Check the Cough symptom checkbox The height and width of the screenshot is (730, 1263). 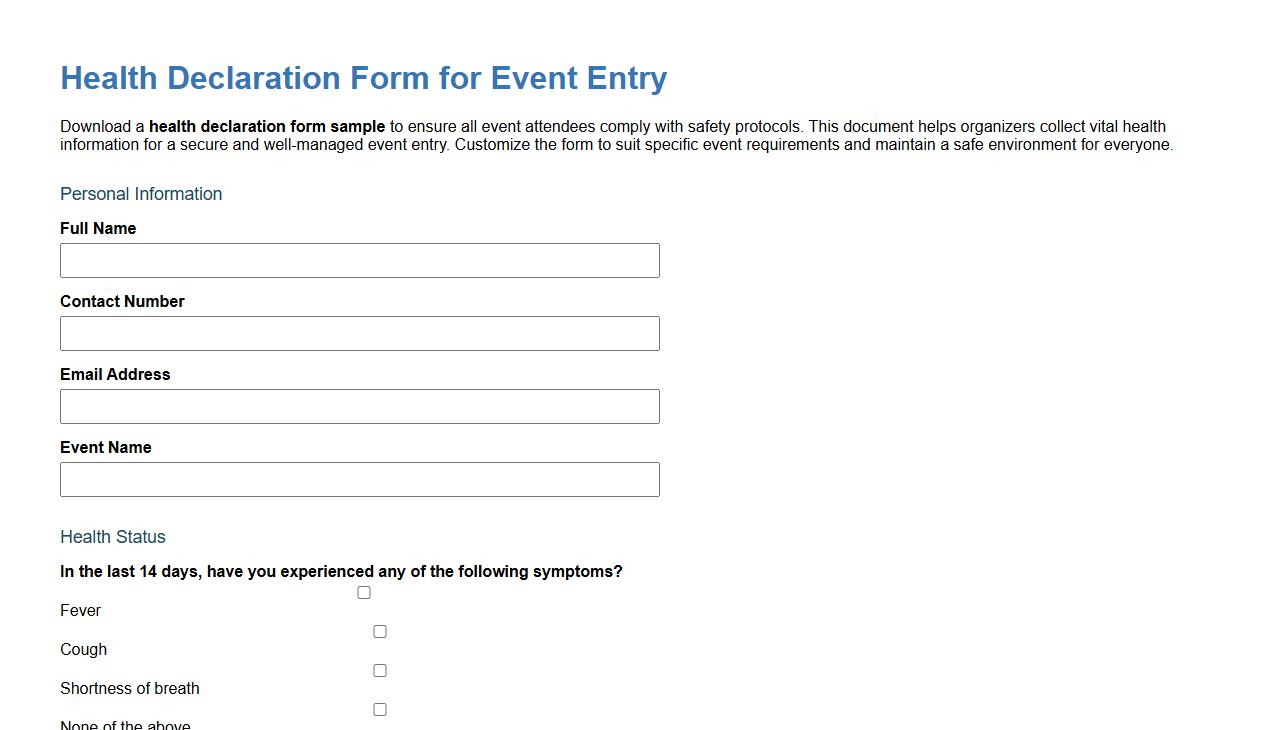(x=379, y=631)
